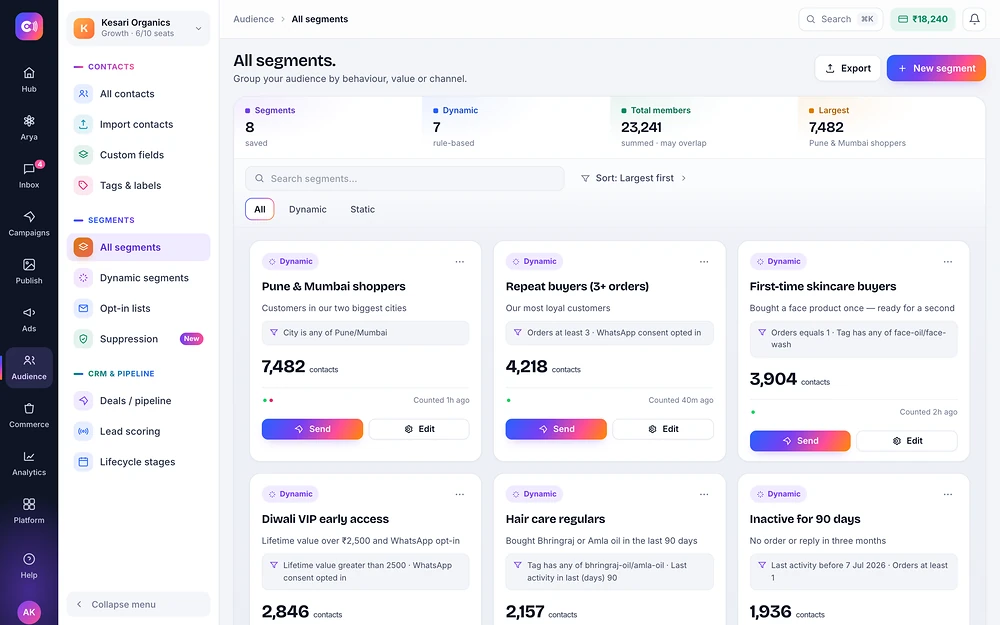1000x625 pixels.
Task: Expand the Kesari Organics workspace switcher
Action: [x=138, y=28]
